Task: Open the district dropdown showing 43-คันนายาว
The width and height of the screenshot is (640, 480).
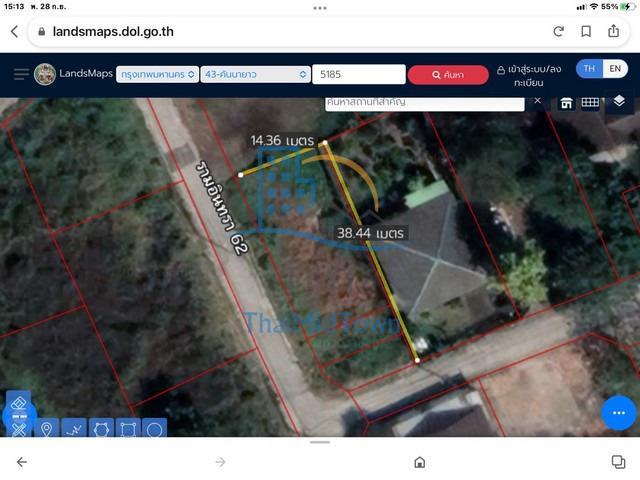Action: [256, 74]
